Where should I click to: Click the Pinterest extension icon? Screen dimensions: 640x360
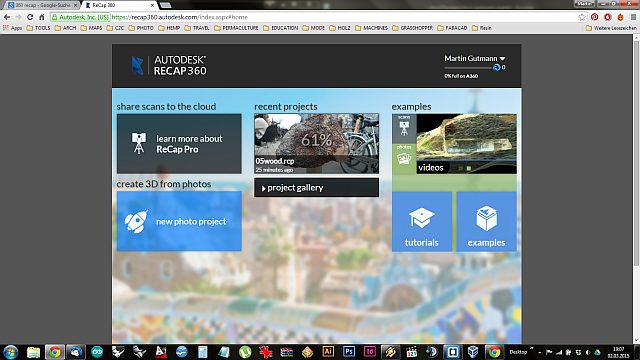(594, 17)
